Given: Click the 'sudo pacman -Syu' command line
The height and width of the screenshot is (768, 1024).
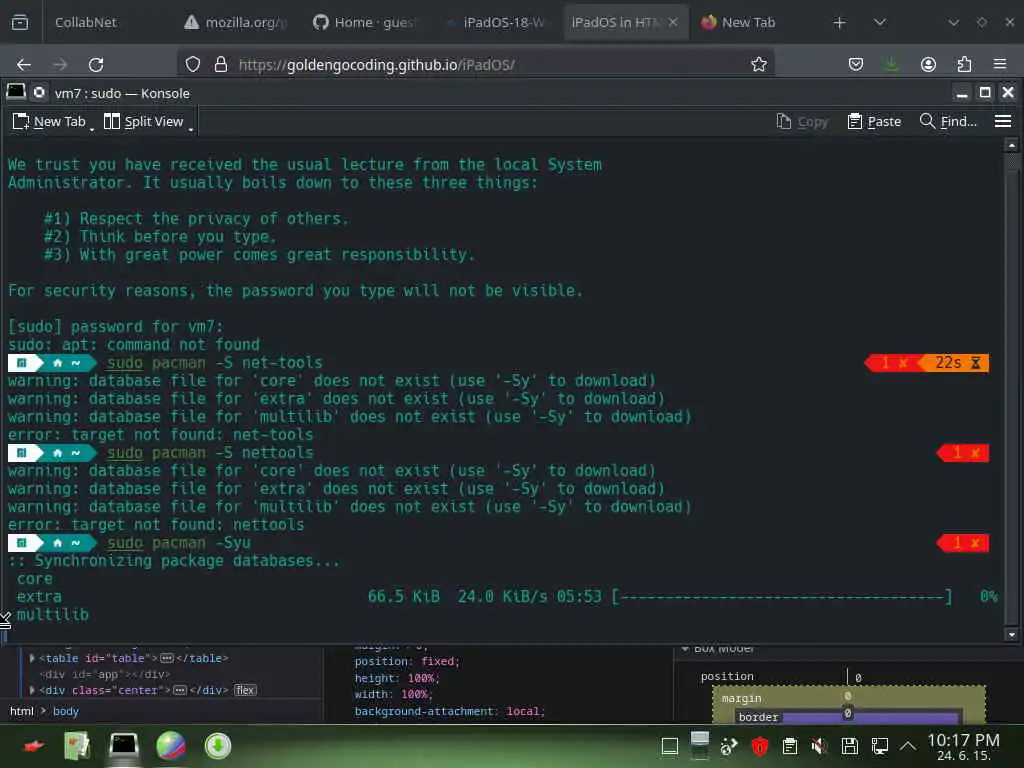Looking at the screenshot, I should [x=178, y=543].
